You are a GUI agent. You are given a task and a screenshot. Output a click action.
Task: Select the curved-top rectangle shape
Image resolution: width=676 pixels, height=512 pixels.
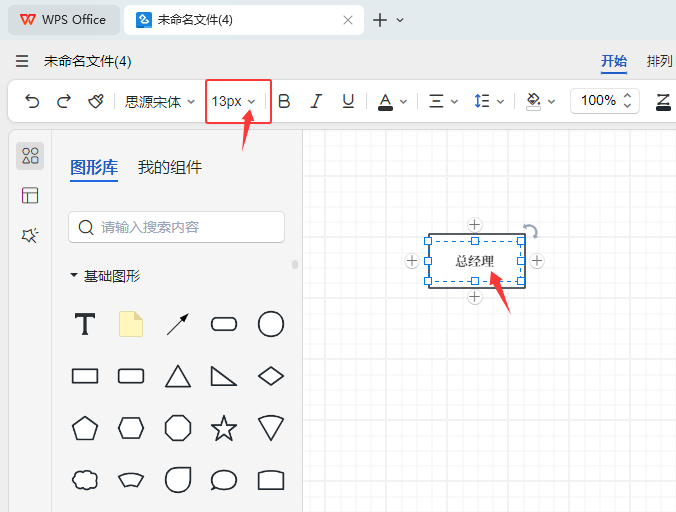pyautogui.click(x=271, y=480)
